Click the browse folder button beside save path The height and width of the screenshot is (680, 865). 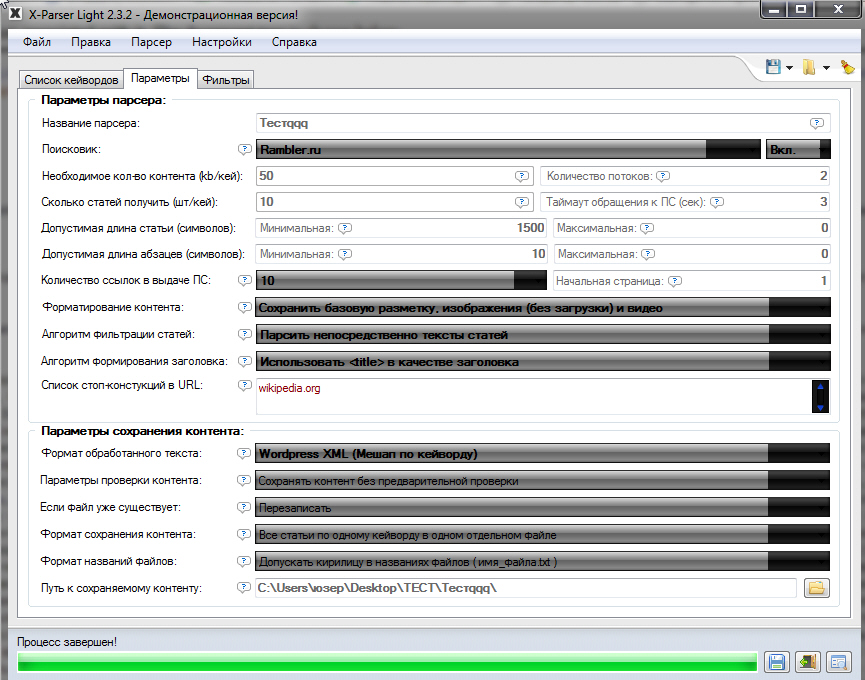817,588
